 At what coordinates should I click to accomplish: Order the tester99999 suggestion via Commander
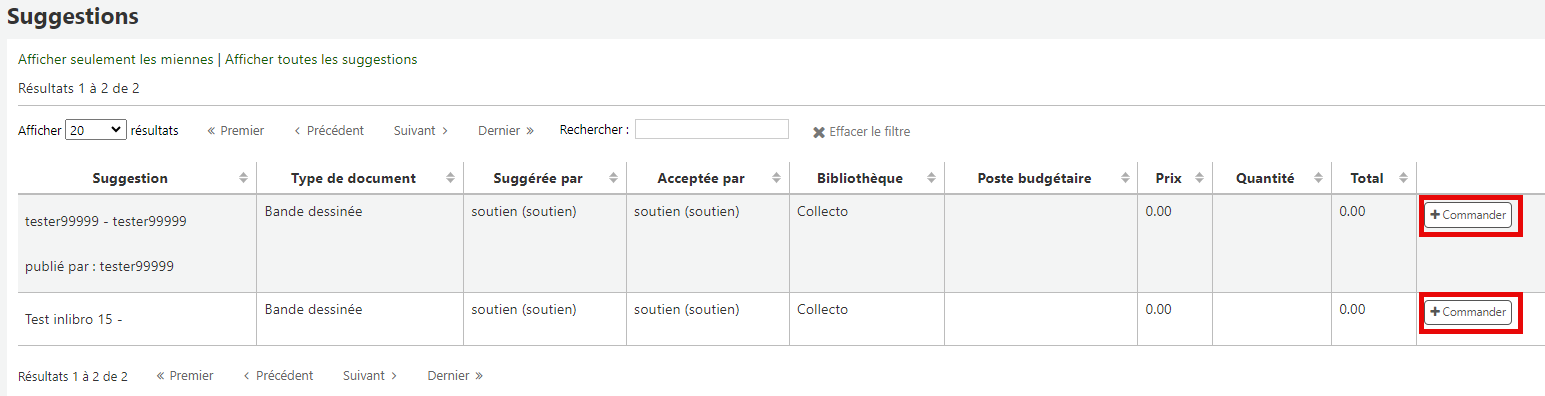coord(1468,215)
